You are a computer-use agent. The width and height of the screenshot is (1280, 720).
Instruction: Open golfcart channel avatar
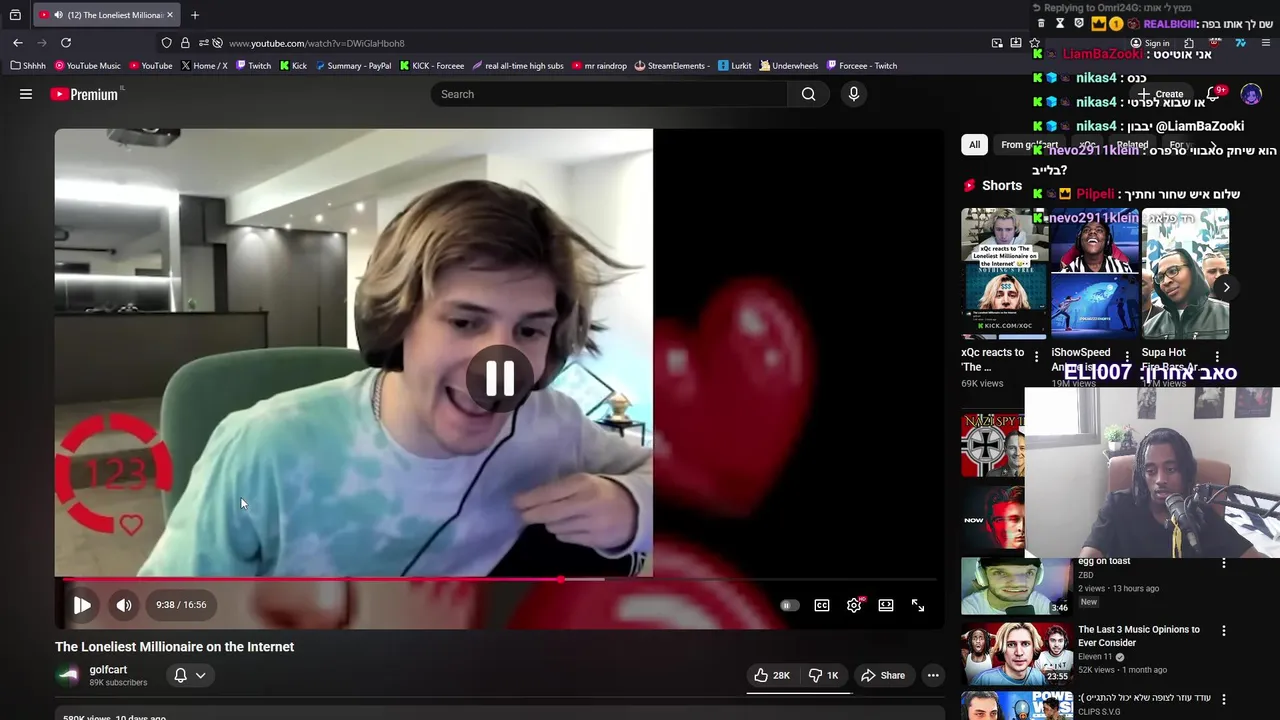68,675
